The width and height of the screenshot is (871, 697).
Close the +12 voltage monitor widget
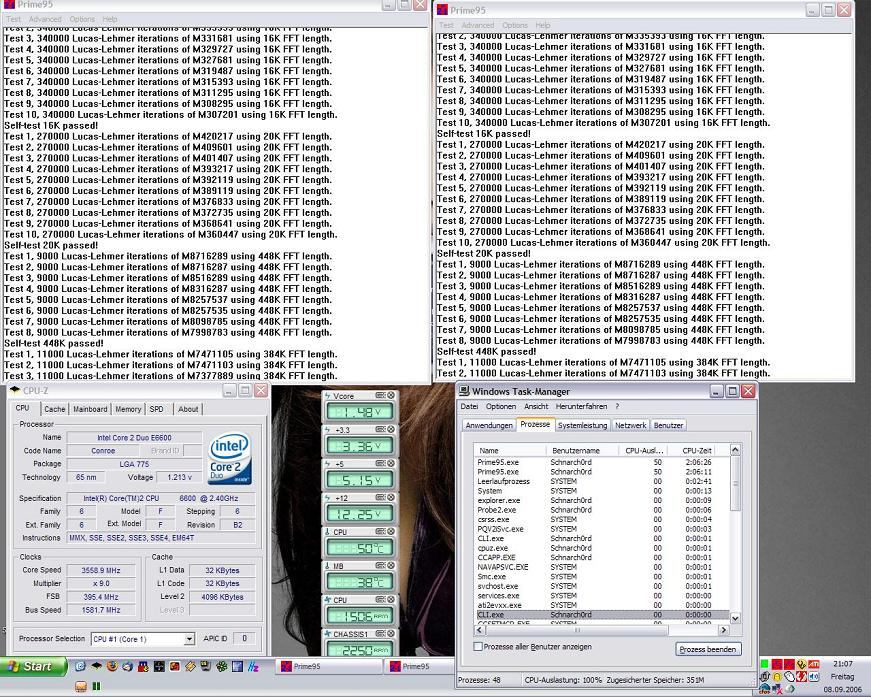[x=391, y=498]
